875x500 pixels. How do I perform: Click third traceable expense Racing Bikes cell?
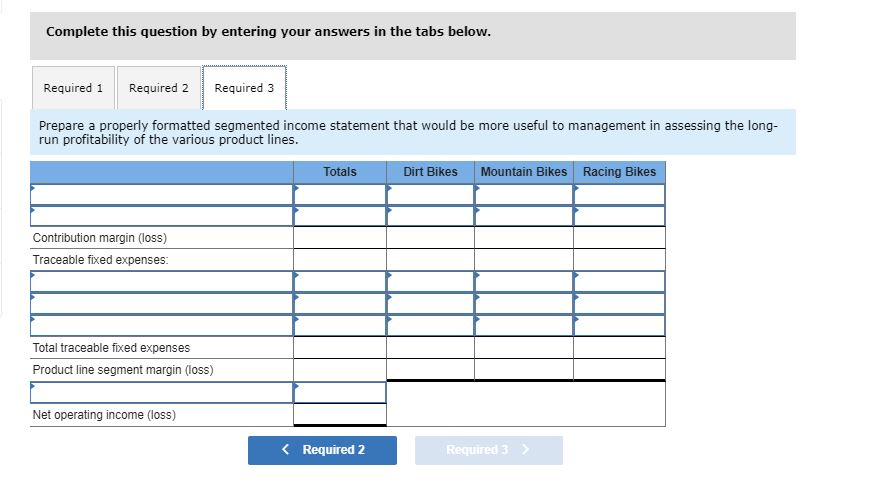(x=619, y=325)
